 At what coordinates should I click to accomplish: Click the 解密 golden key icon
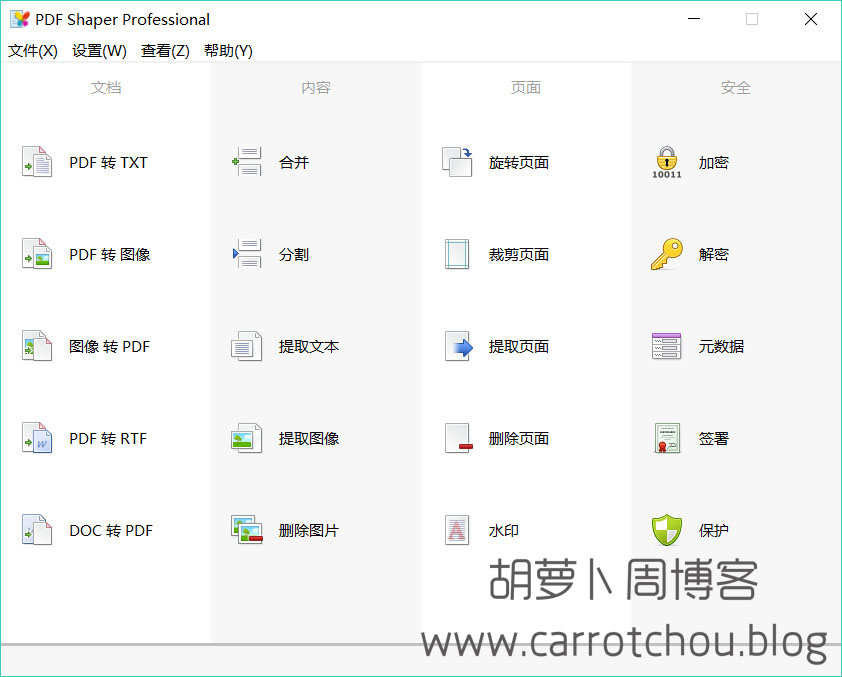(x=666, y=254)
